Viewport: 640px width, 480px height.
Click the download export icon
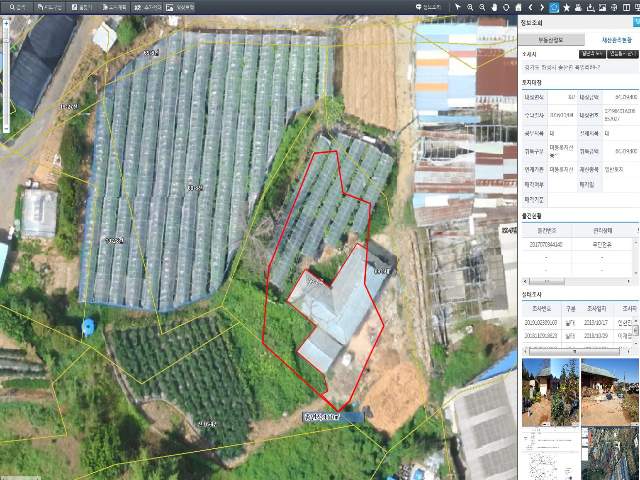[592, 7]
